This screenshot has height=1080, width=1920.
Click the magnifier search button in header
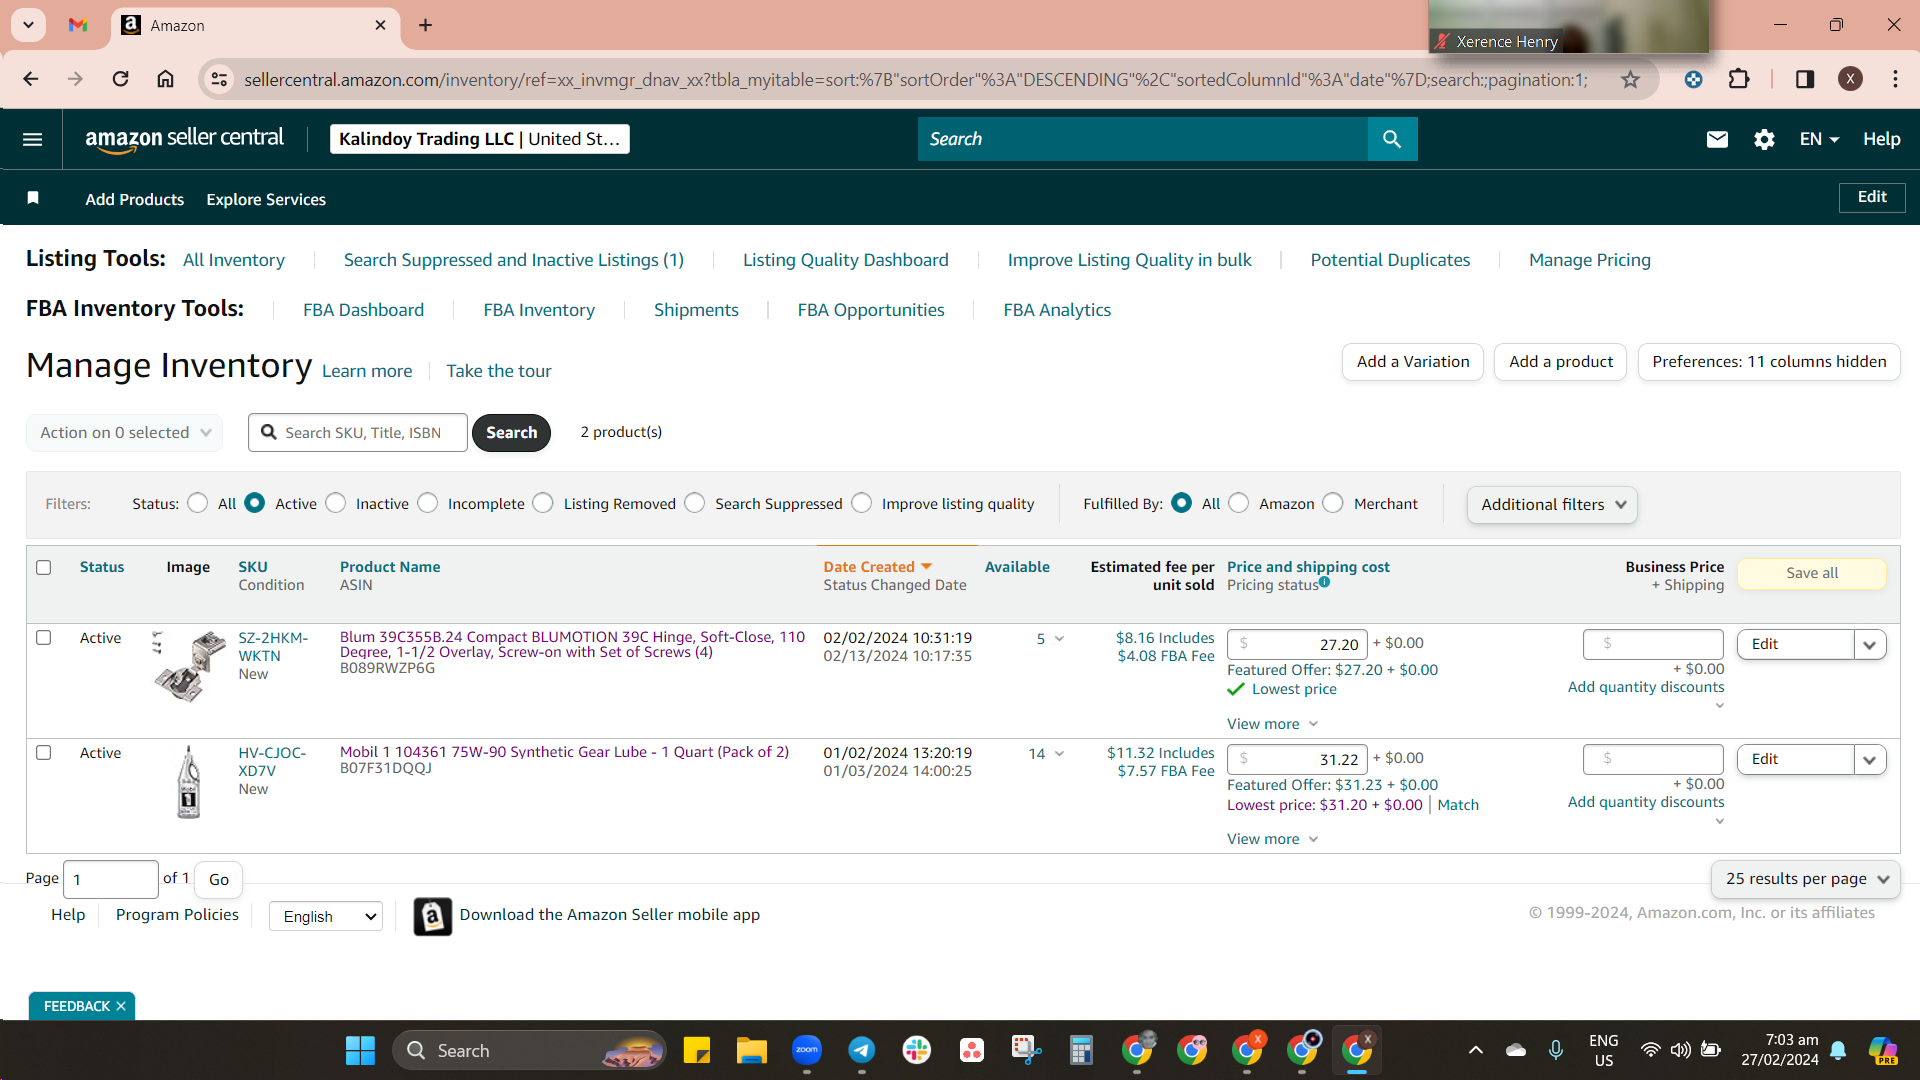coord(1392,139)
